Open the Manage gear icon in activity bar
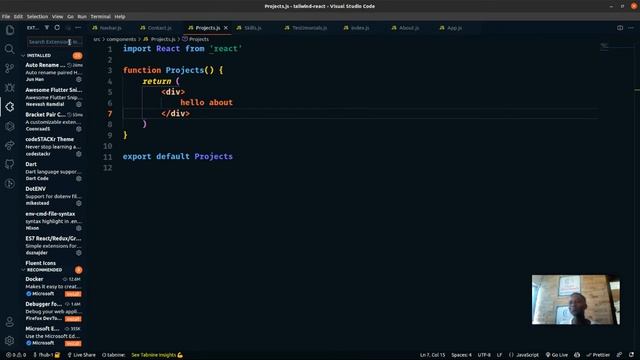Image resolution: width=640 pixels, height=360 pixels. pyautogui.click(x=10, y=340)
